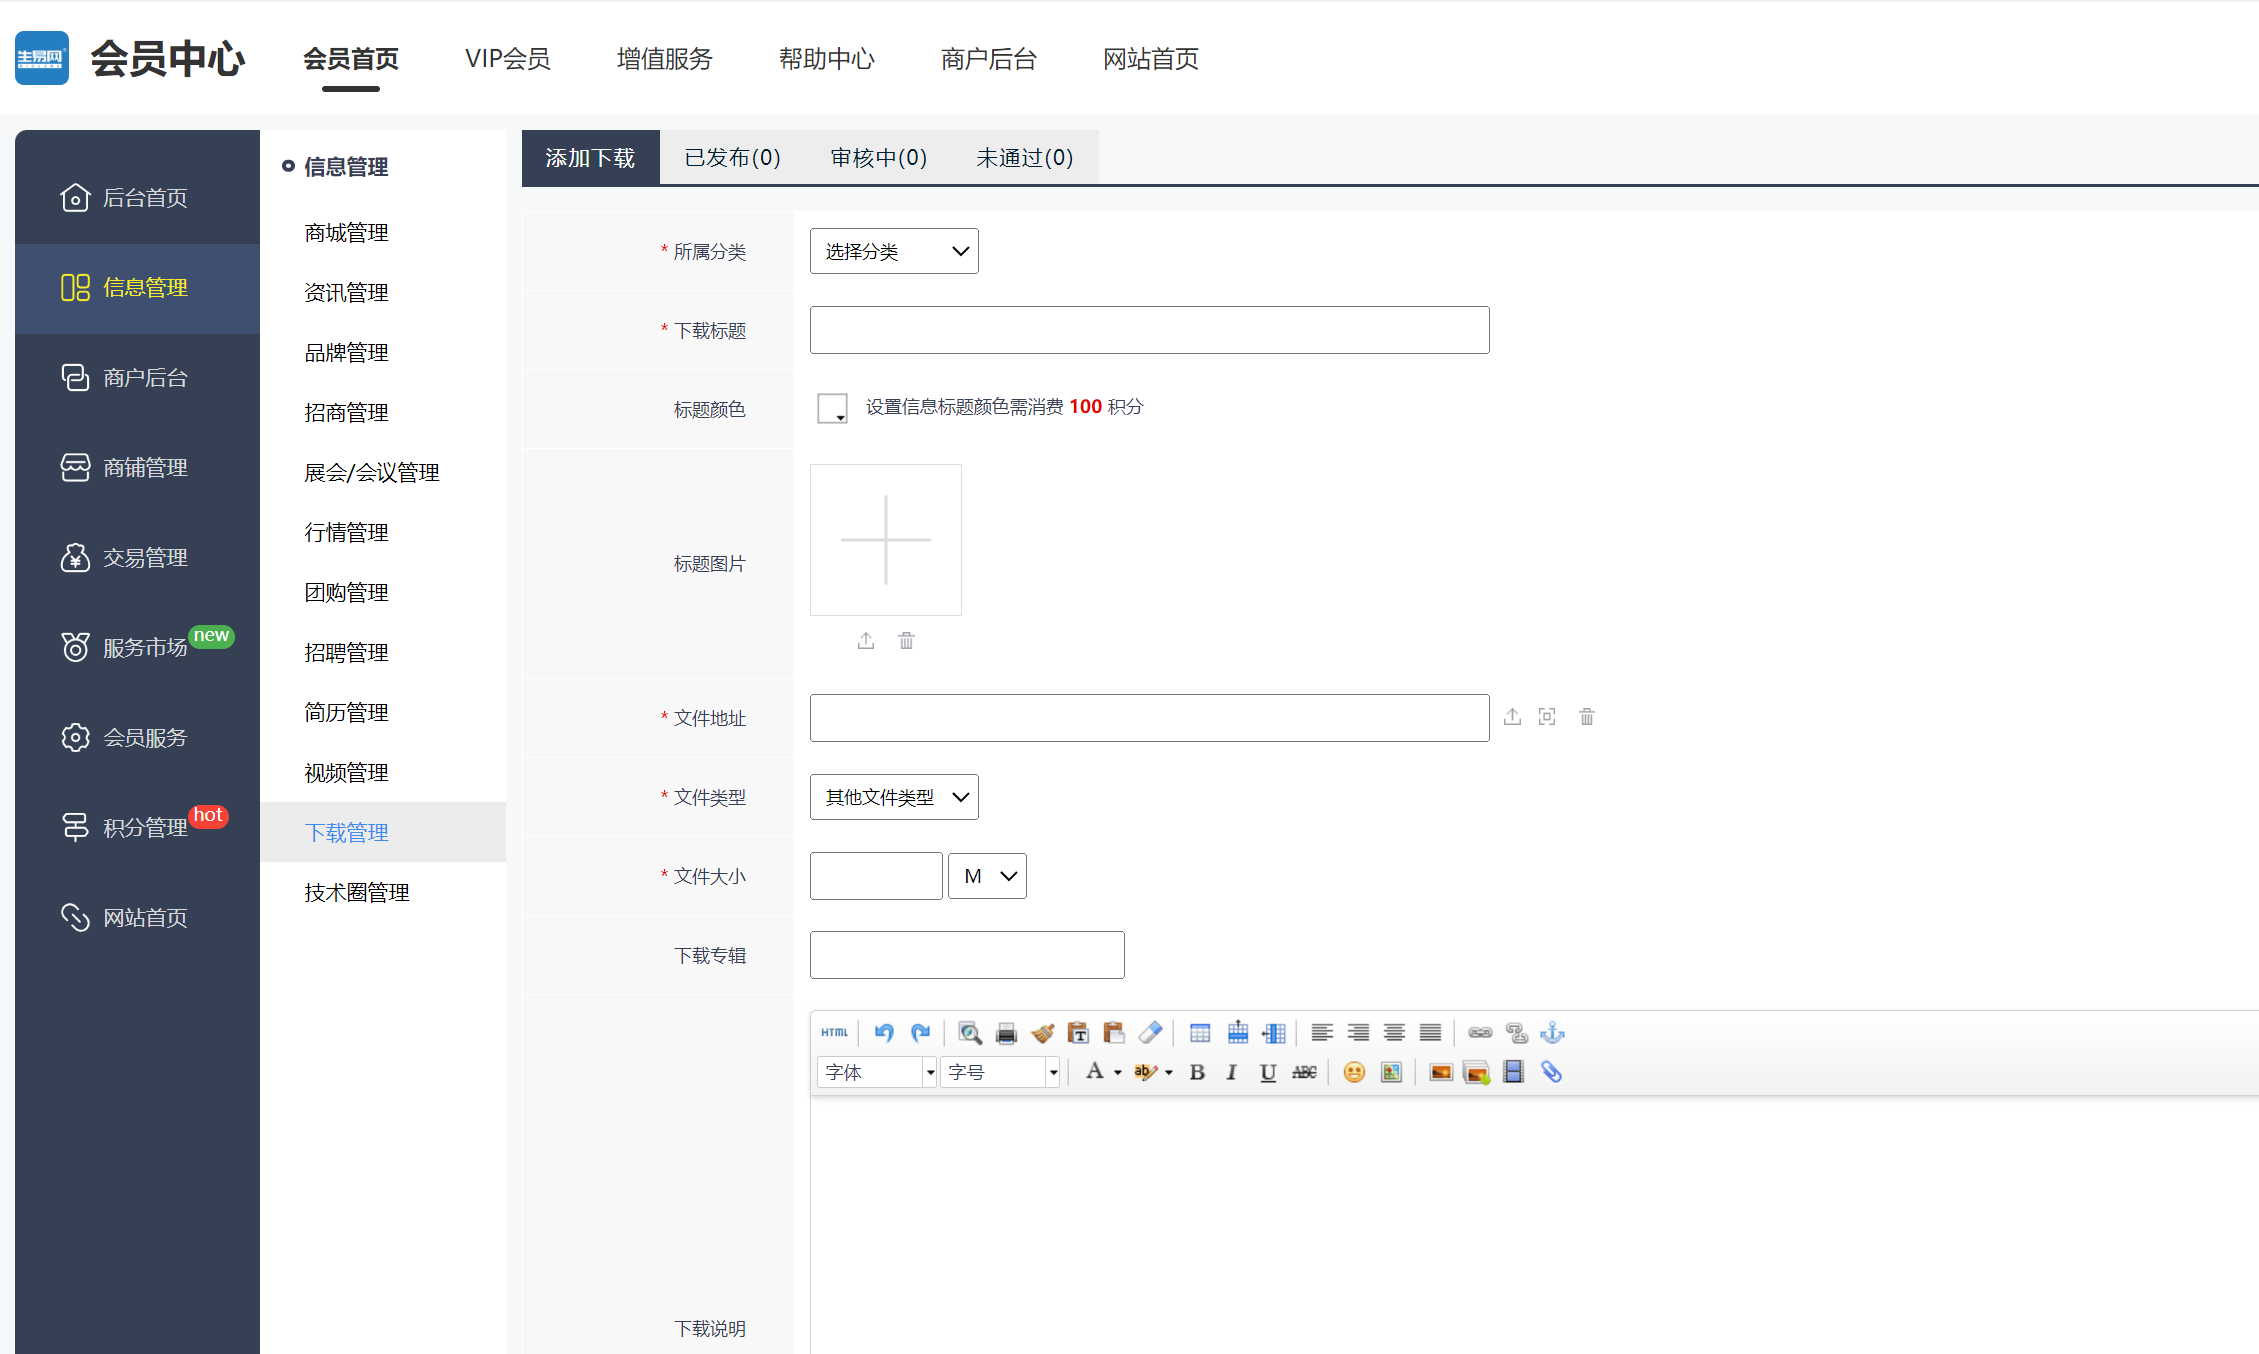Click the paperclip attachment icon
Screen dimensions: 2259x1354
tap(1551, 1072)
